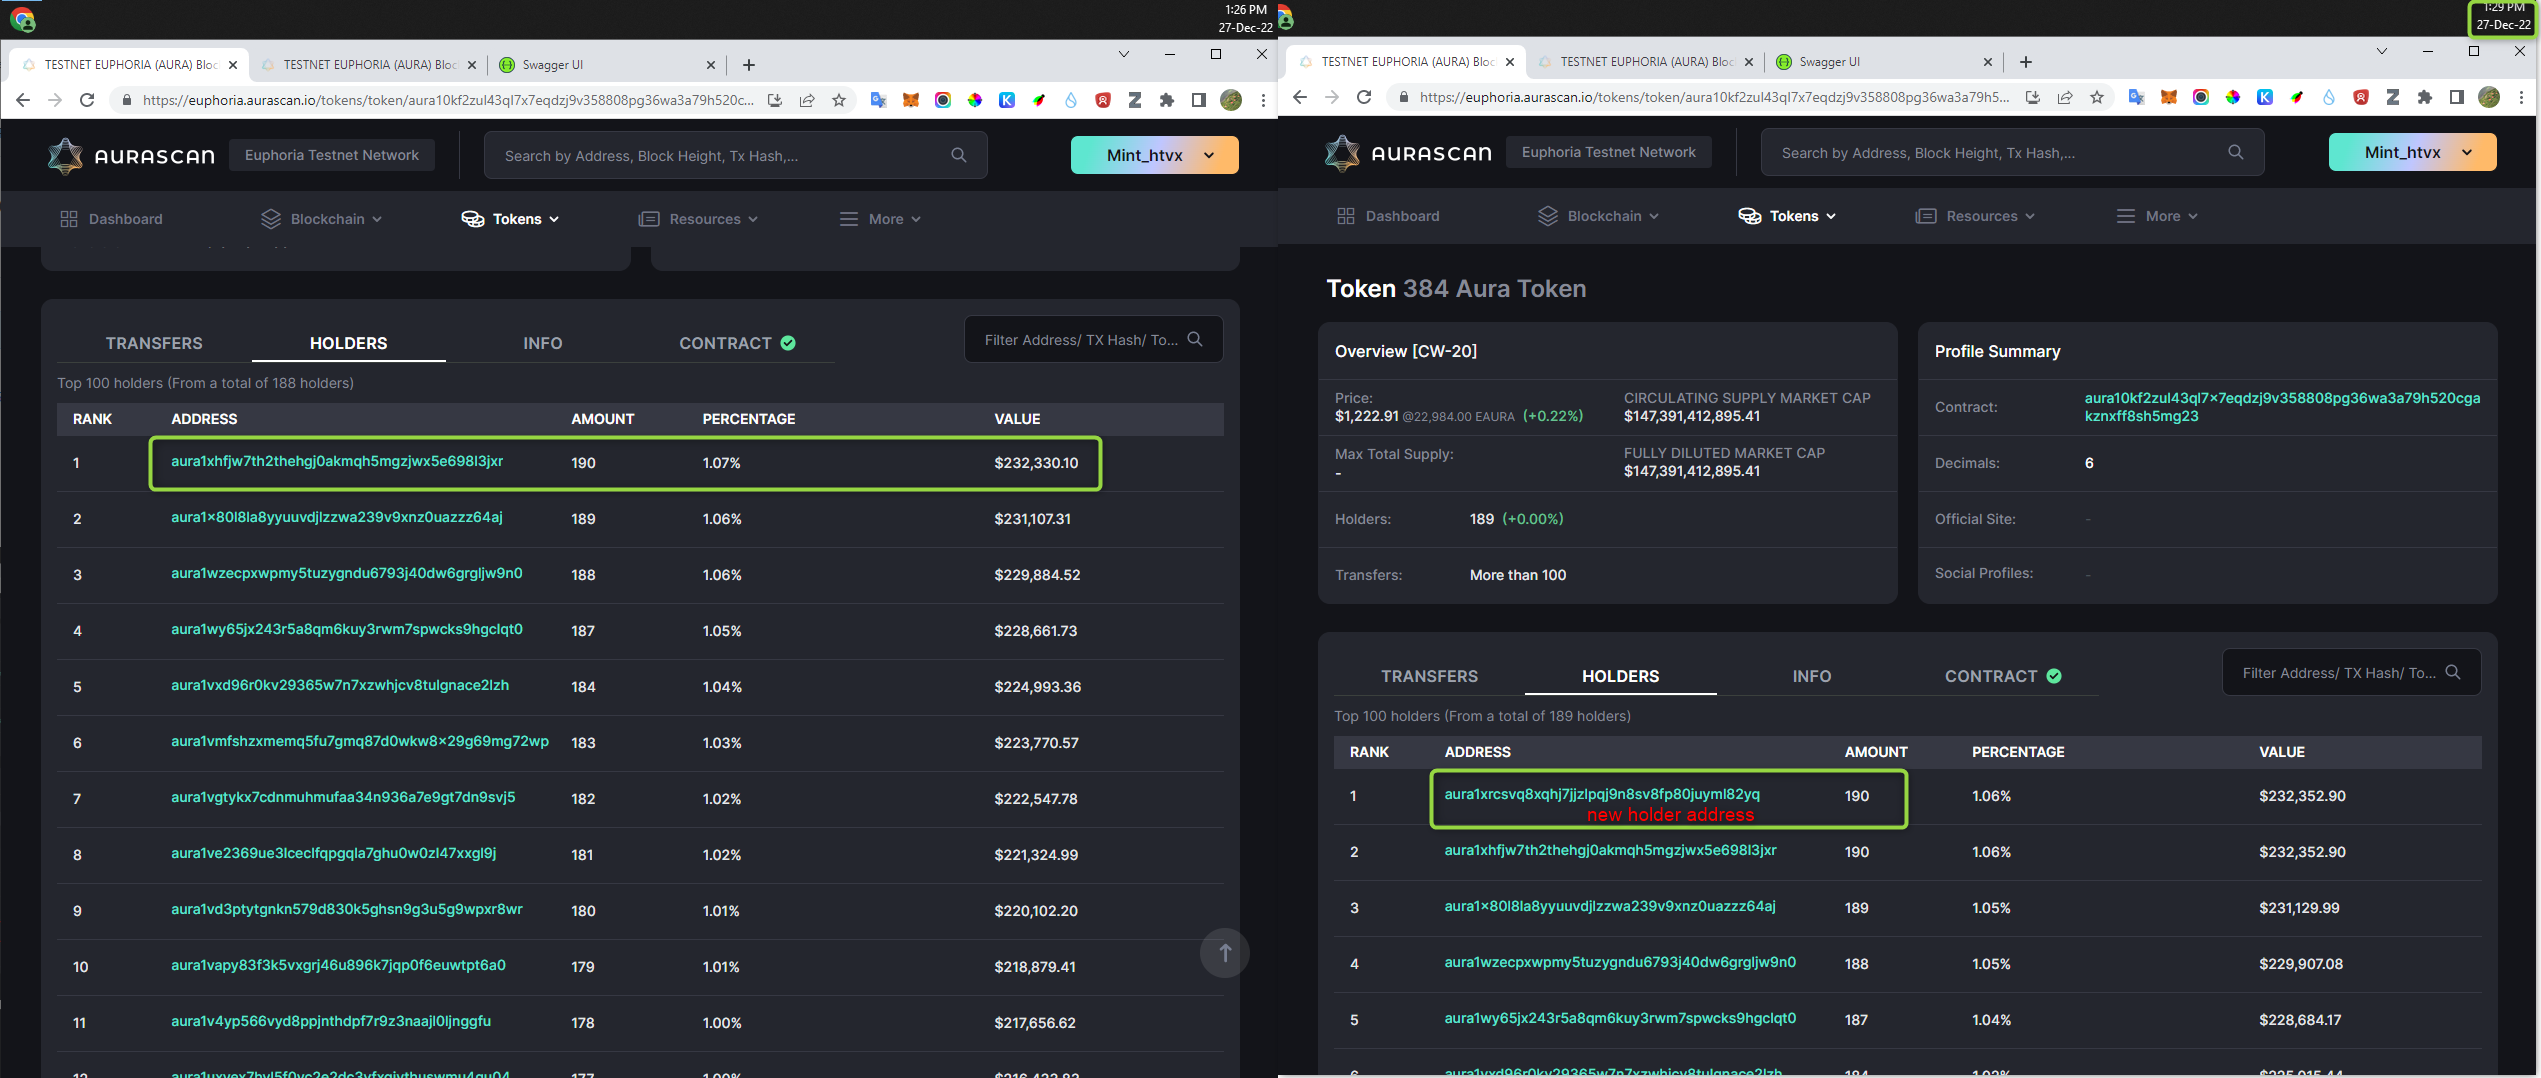Click contract address link in Profile Summary
This screenshot has height=1078, width=2541.
click(2282, 407)
